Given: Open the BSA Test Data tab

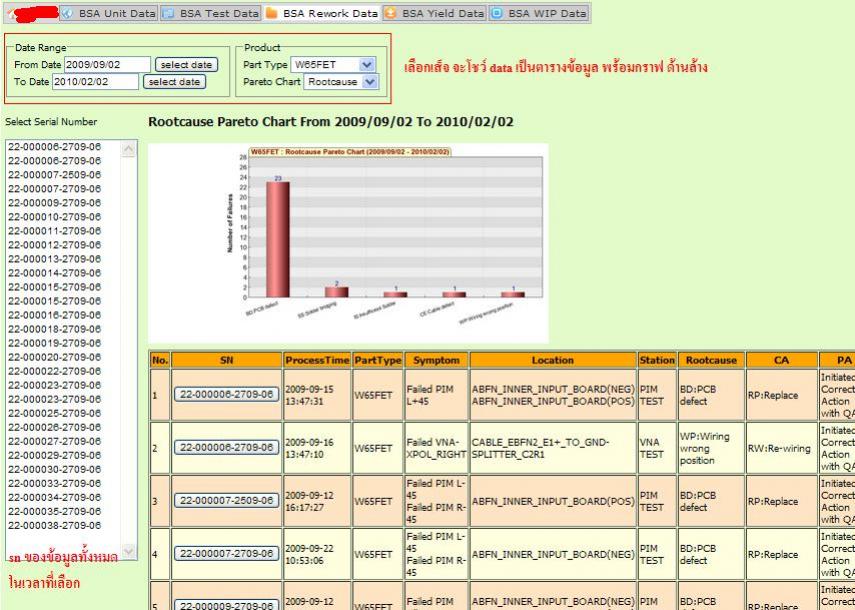Looking at the screenshot, I should (x=210, y=14).
